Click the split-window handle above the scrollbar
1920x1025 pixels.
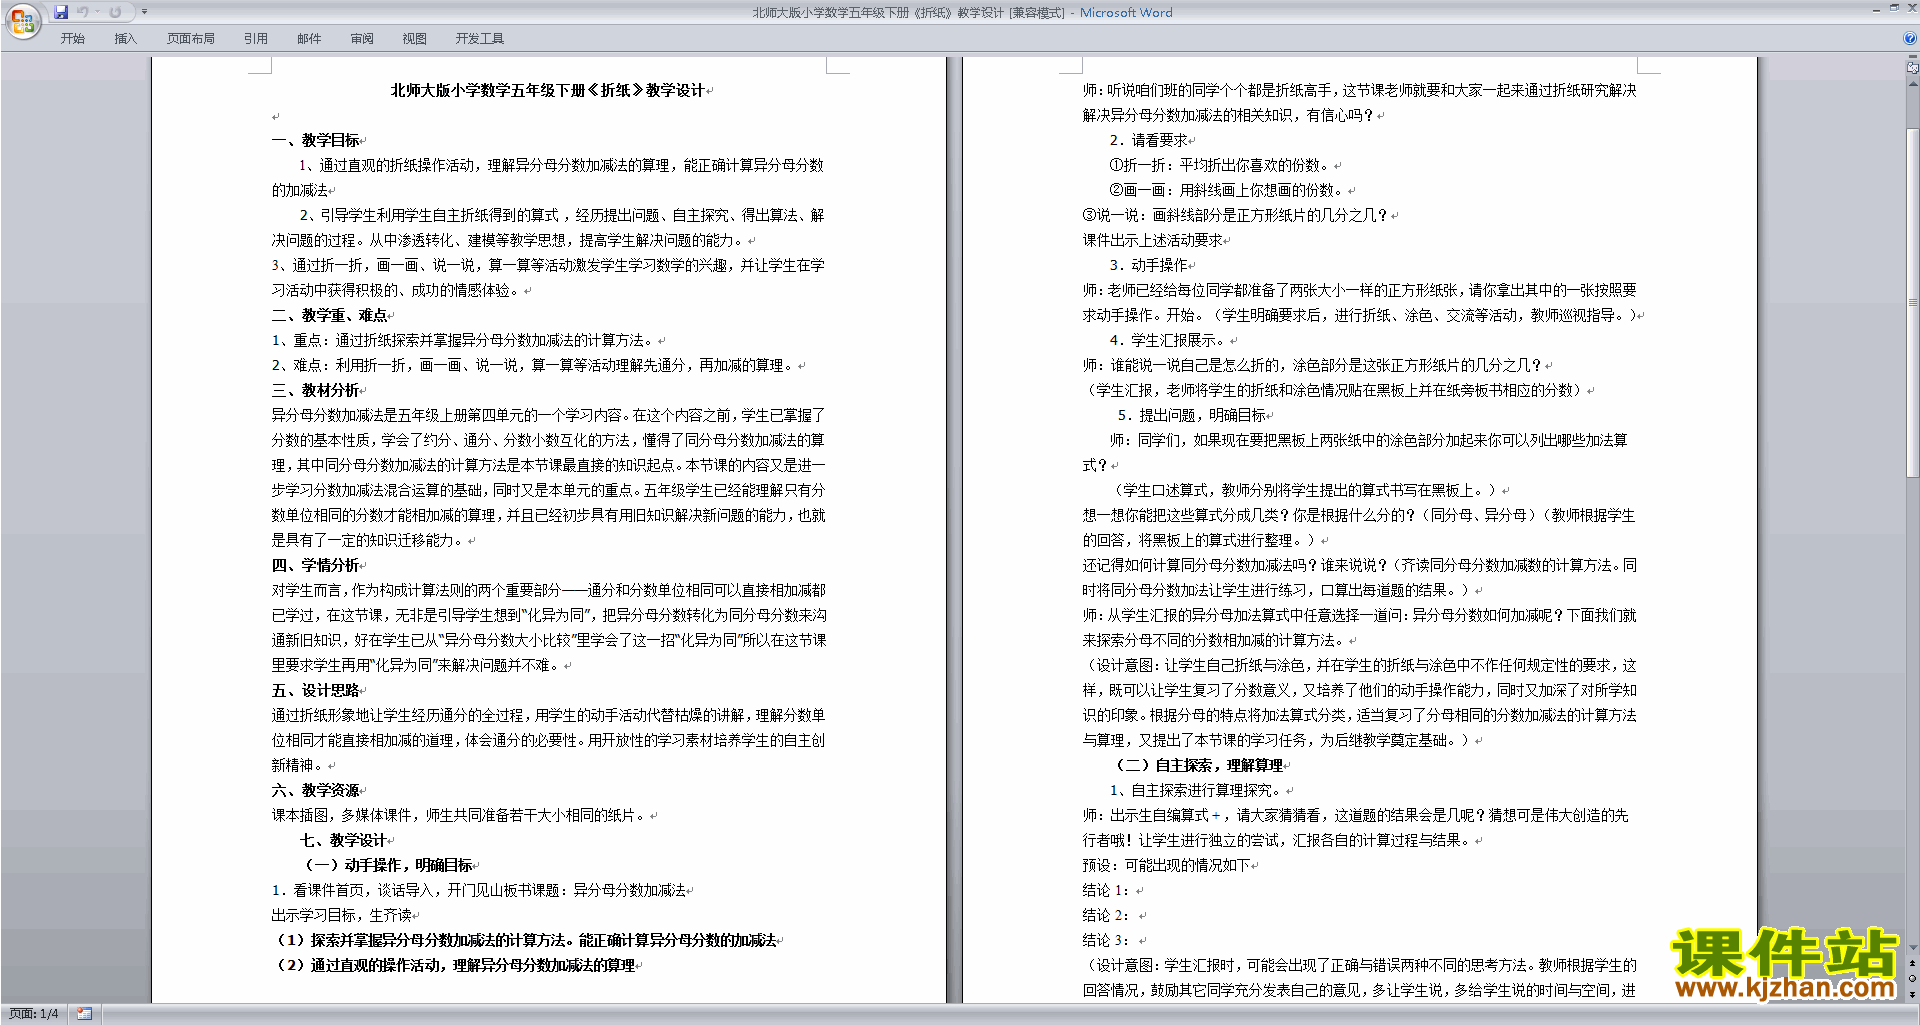point(1913,57)
